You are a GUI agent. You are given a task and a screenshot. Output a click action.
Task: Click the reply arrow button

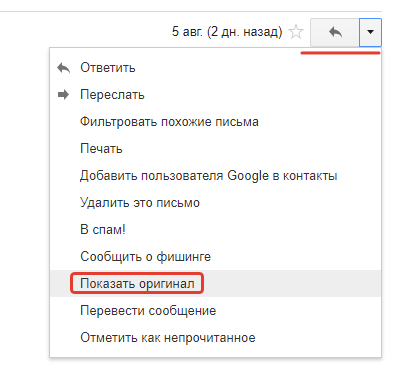point(335,32)
